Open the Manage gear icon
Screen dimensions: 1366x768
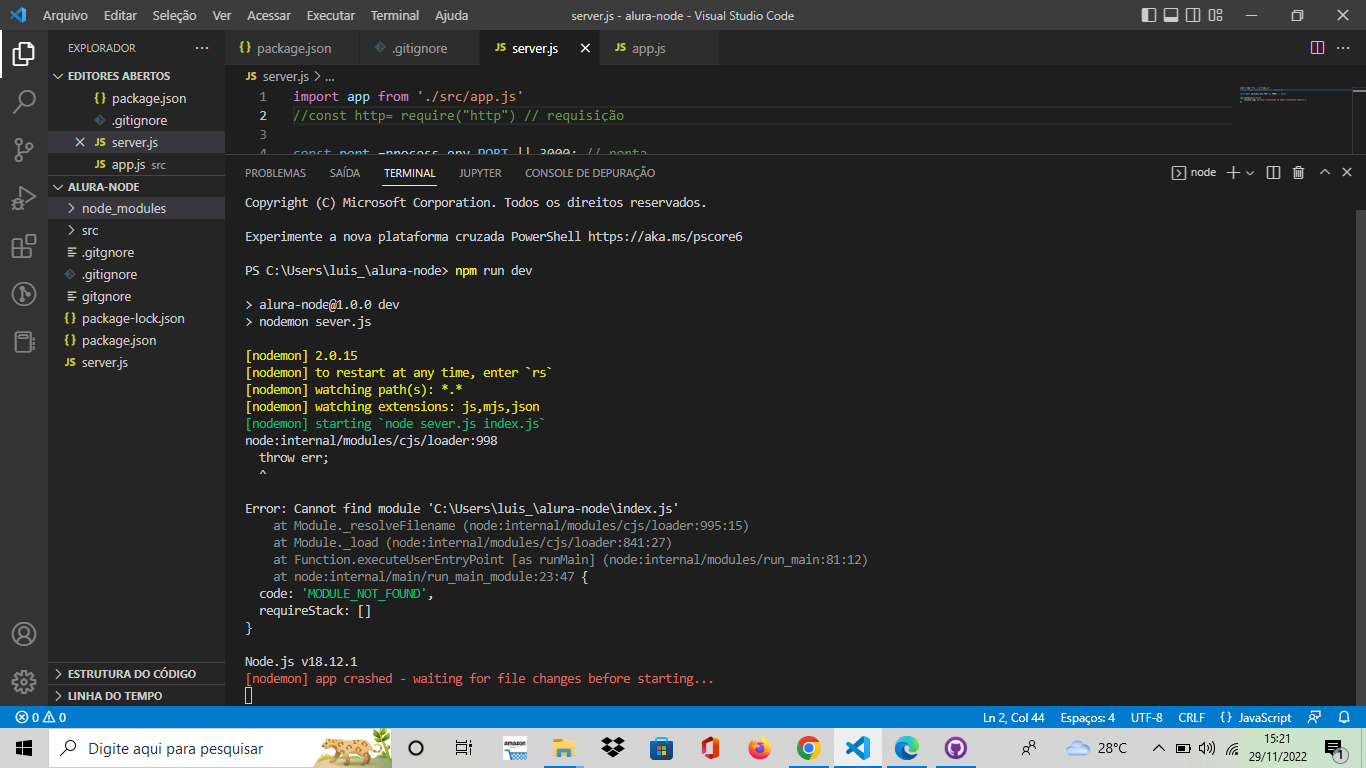pyautogui.click(x=24, y=682)
